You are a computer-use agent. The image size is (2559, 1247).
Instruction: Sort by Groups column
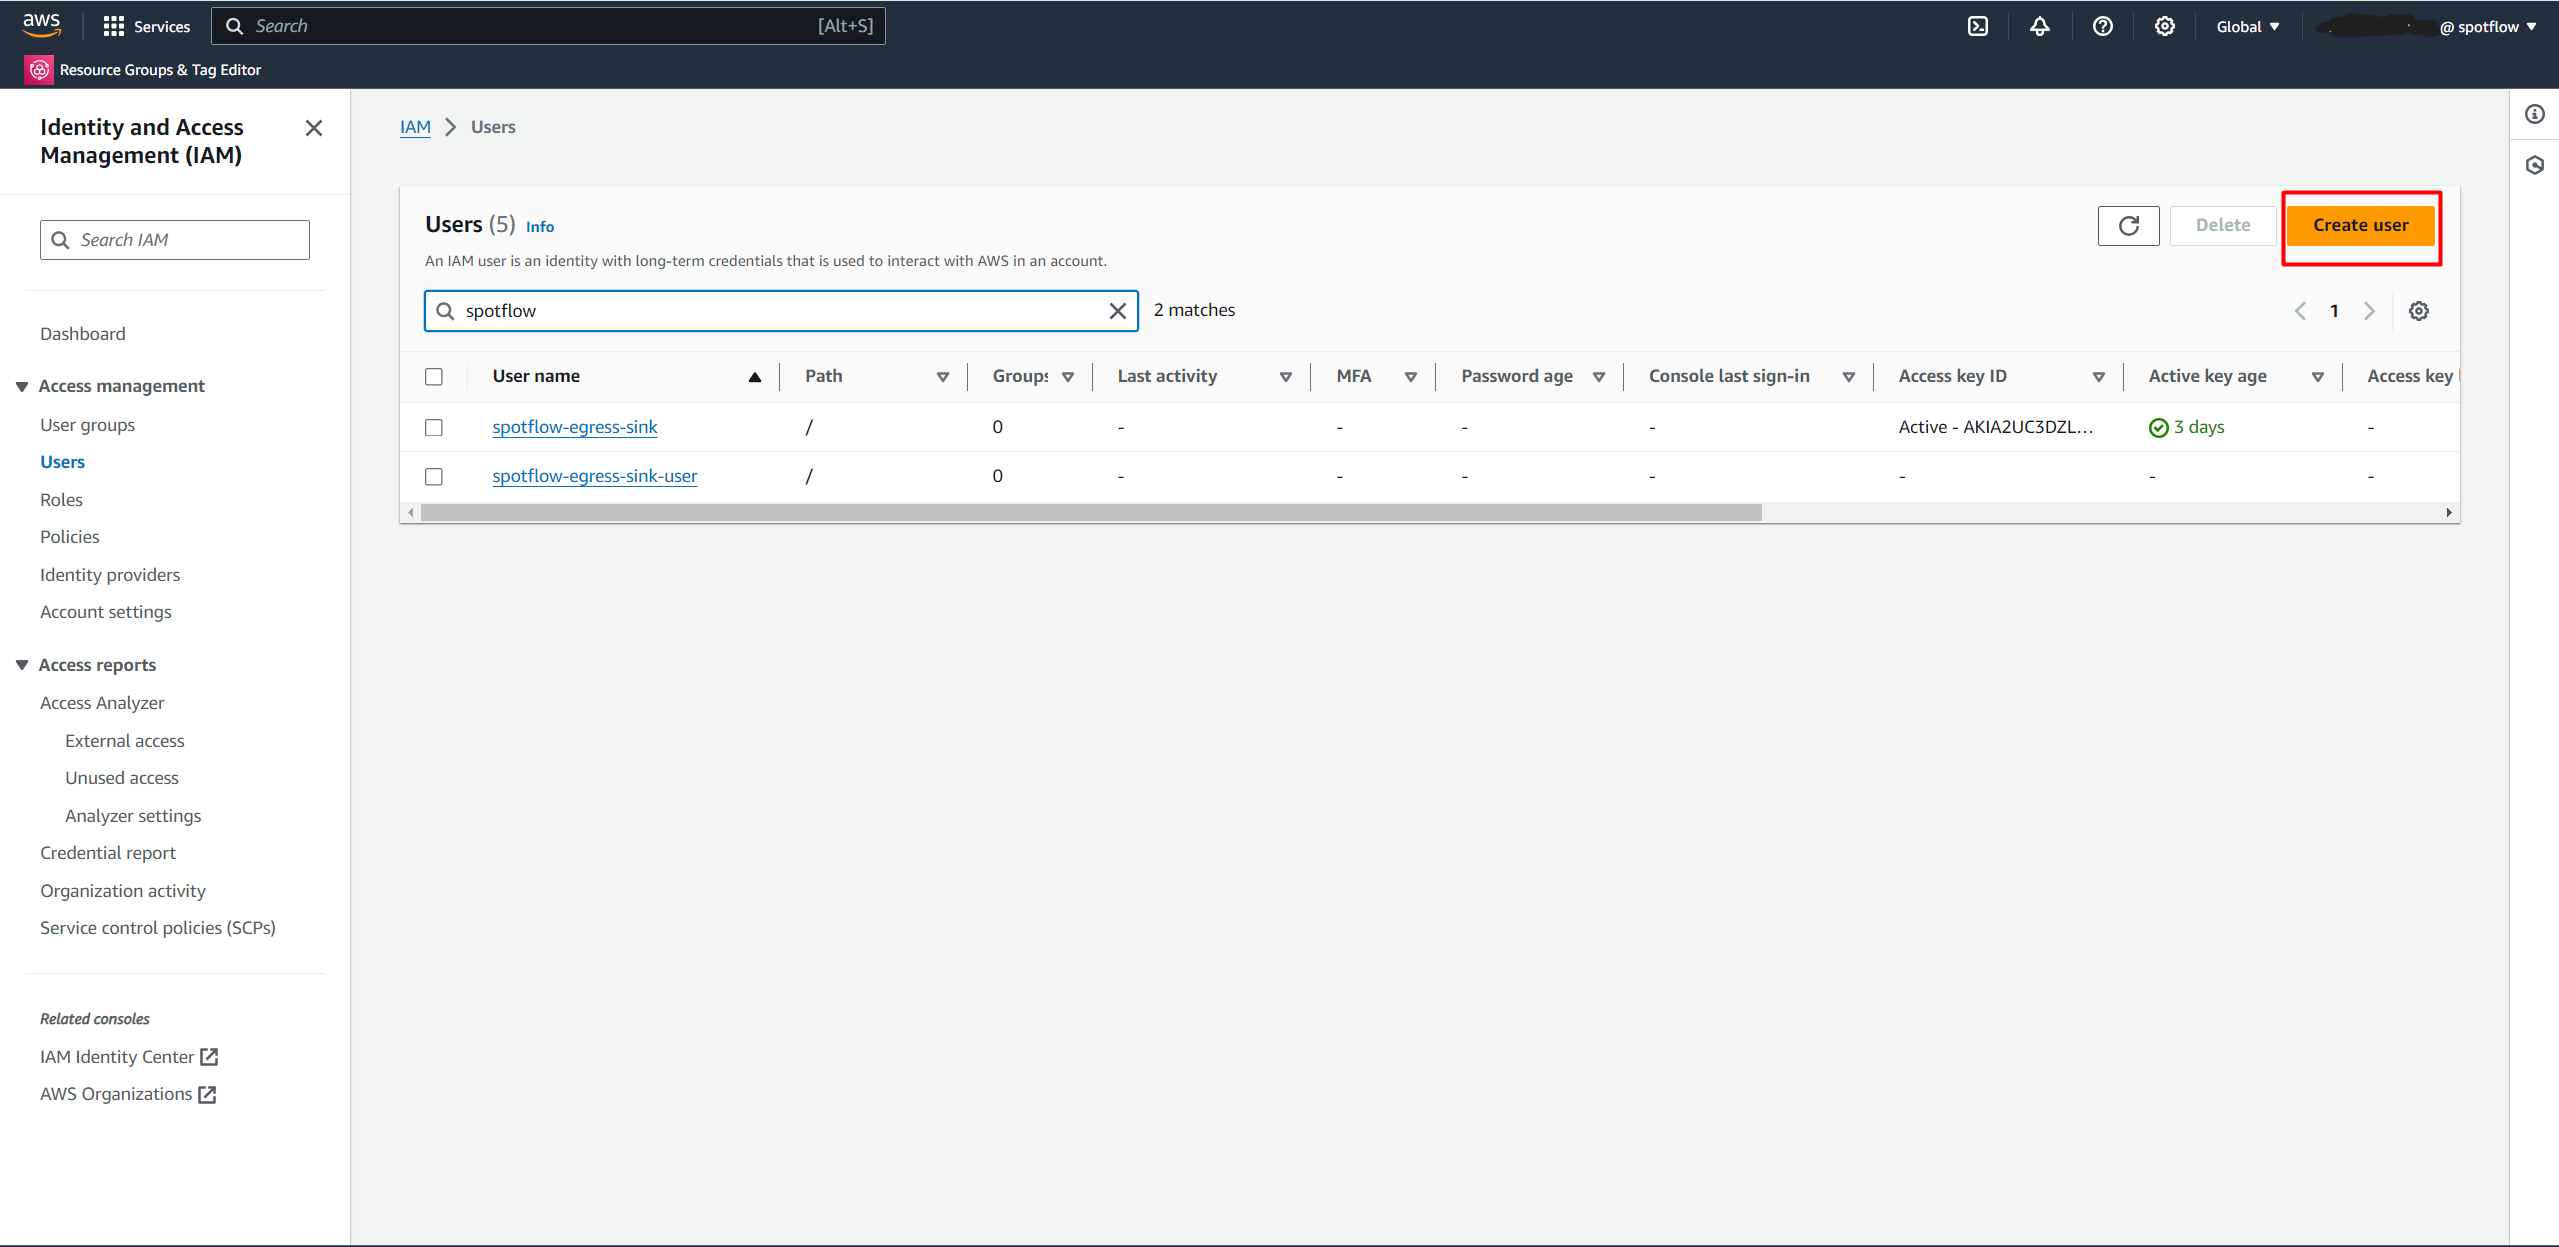click(x=1067, y=377)
